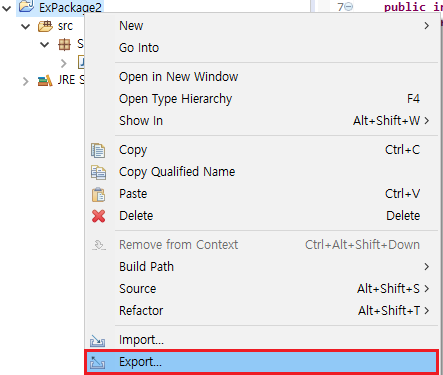Open the Refactor submenu arrow
This screenshot has height=375, width=443.
point(427,311)
